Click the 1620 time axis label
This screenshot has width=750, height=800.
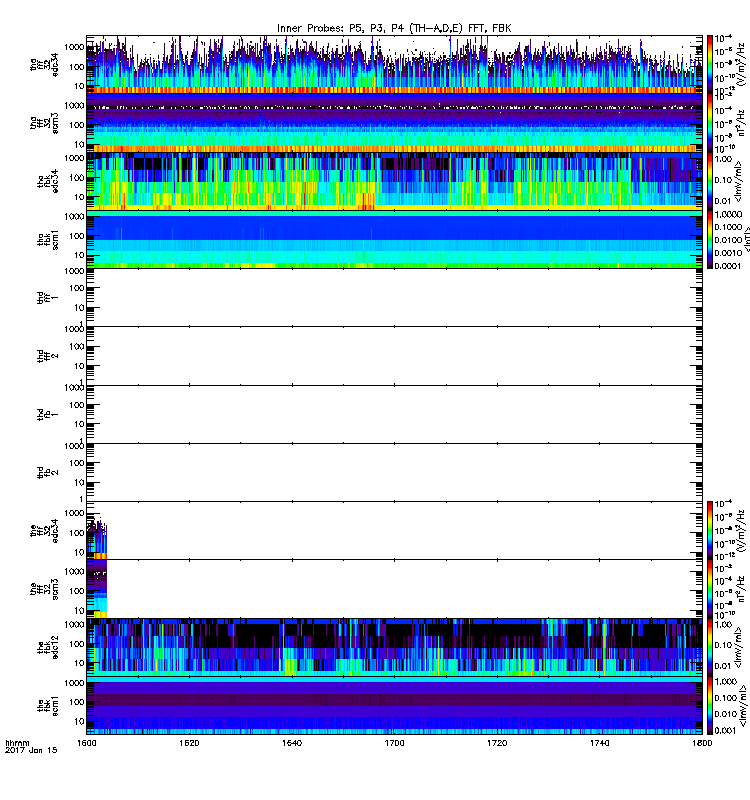[189, 743]
